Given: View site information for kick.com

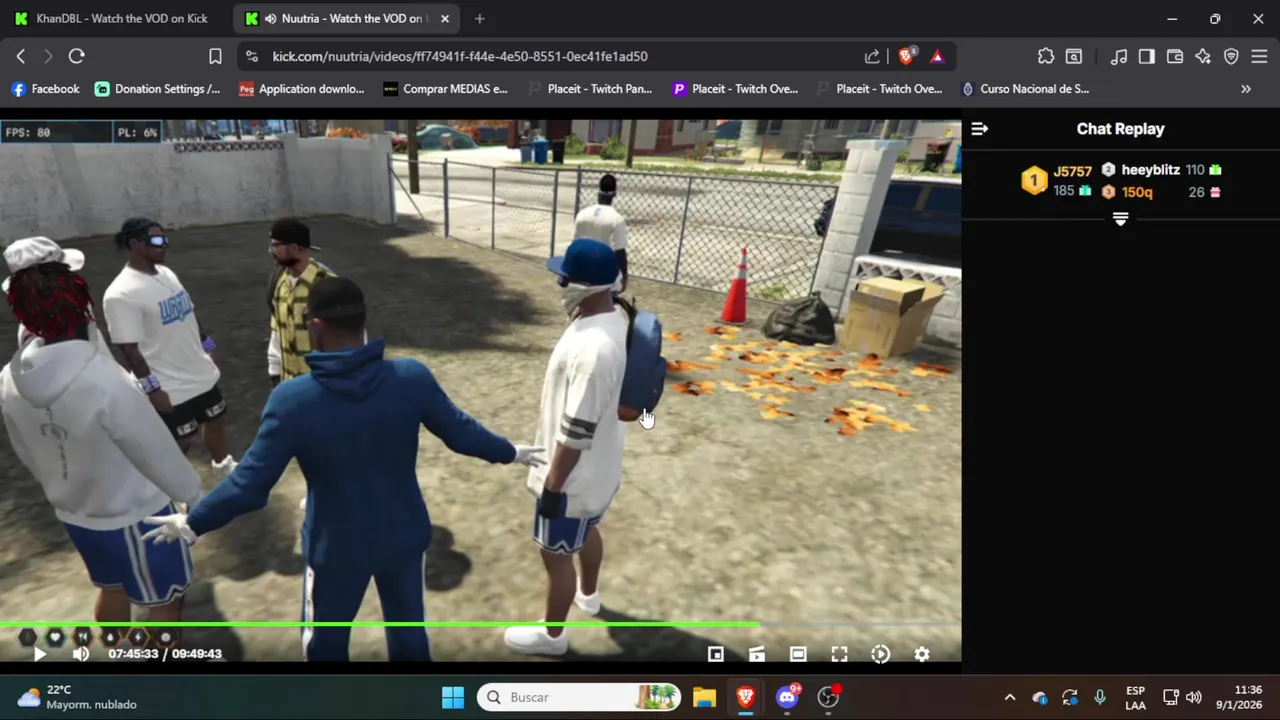Looking at the screenshot, I should 252,57.
